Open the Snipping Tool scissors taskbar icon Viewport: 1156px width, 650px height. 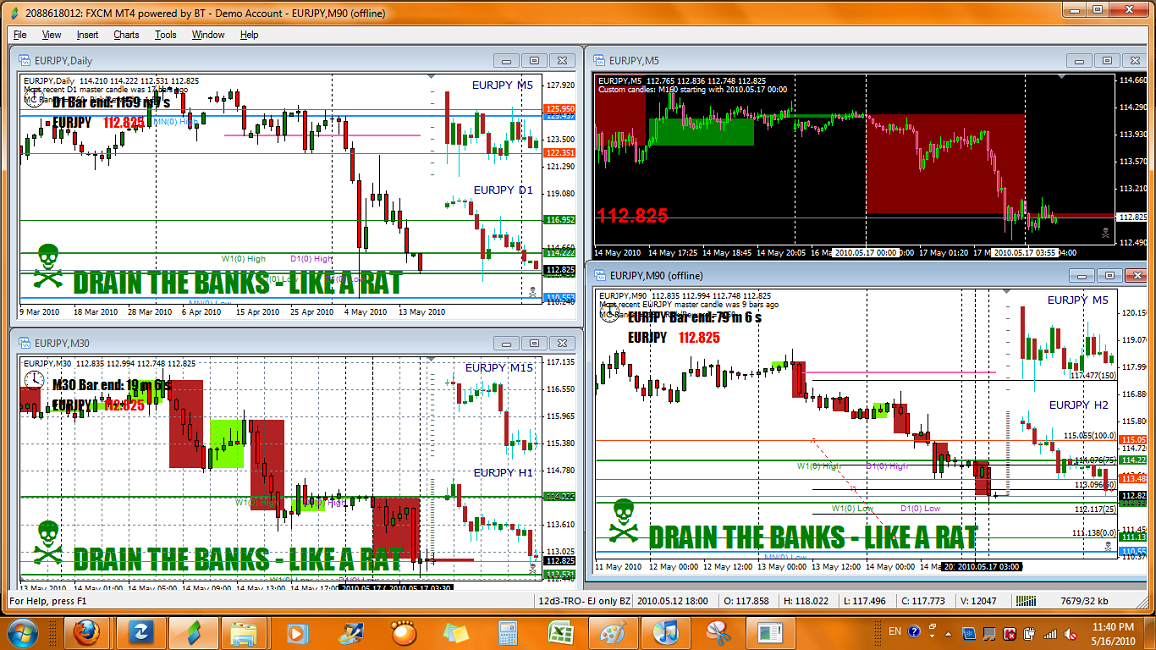coord(717,633)
